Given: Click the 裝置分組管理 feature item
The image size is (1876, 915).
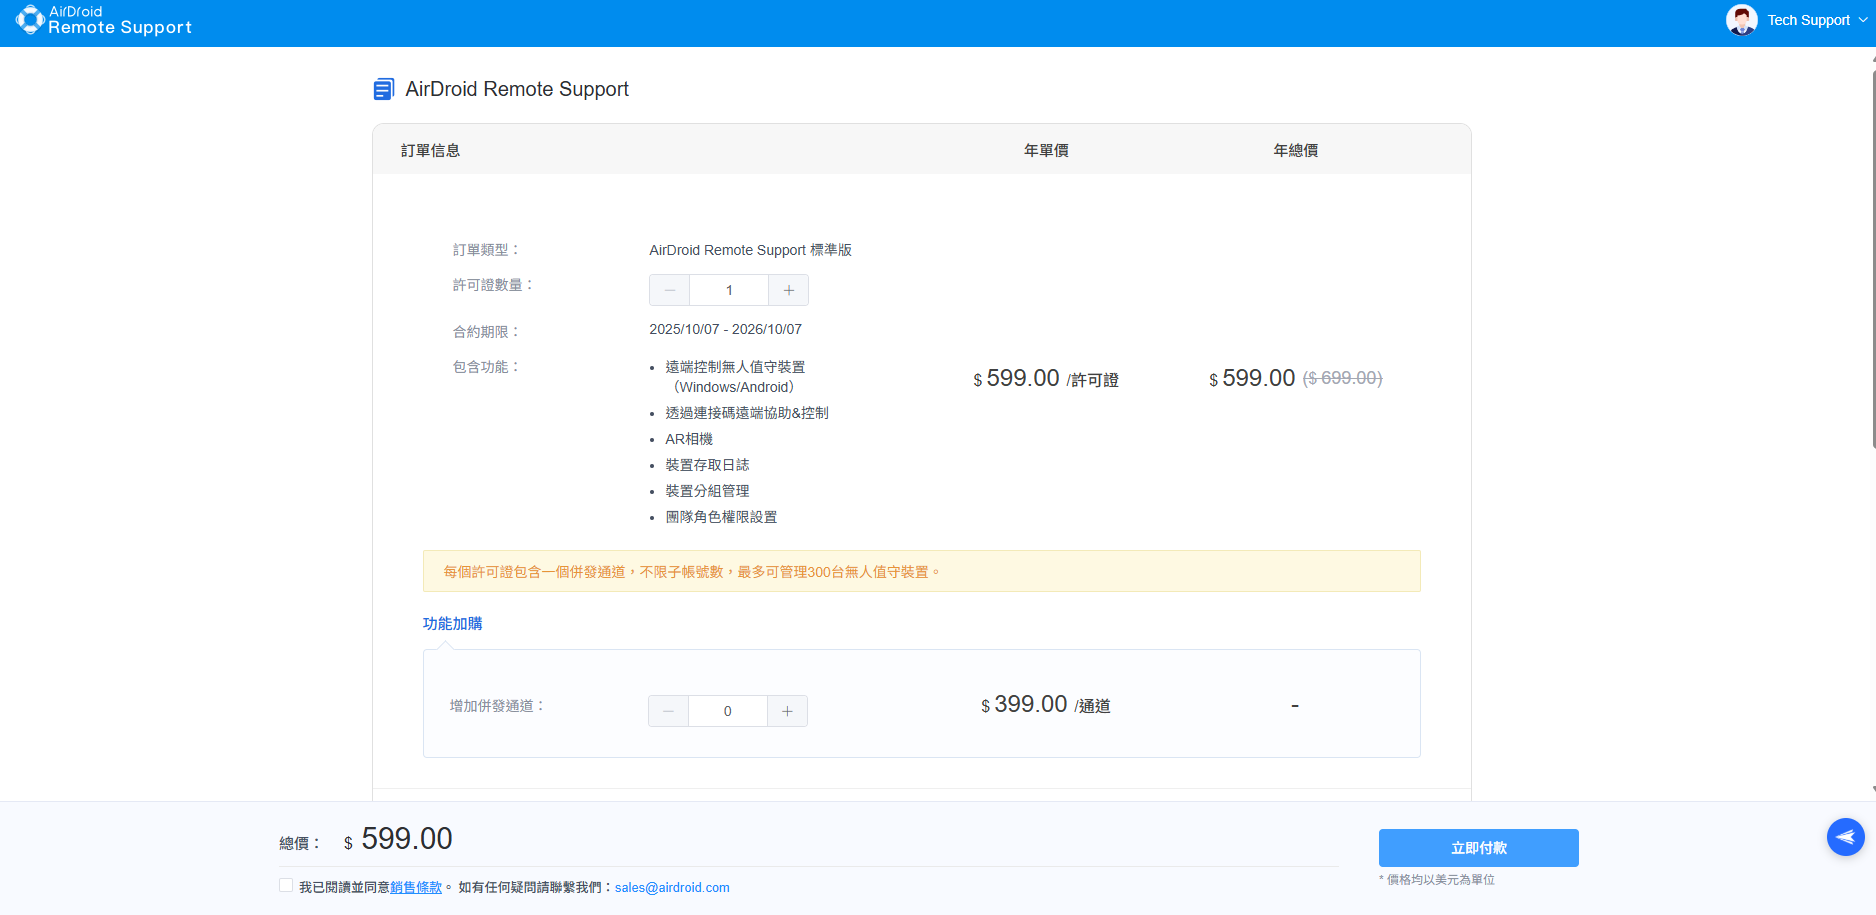Looking at the screenshot, I should (x=707, y=491).
